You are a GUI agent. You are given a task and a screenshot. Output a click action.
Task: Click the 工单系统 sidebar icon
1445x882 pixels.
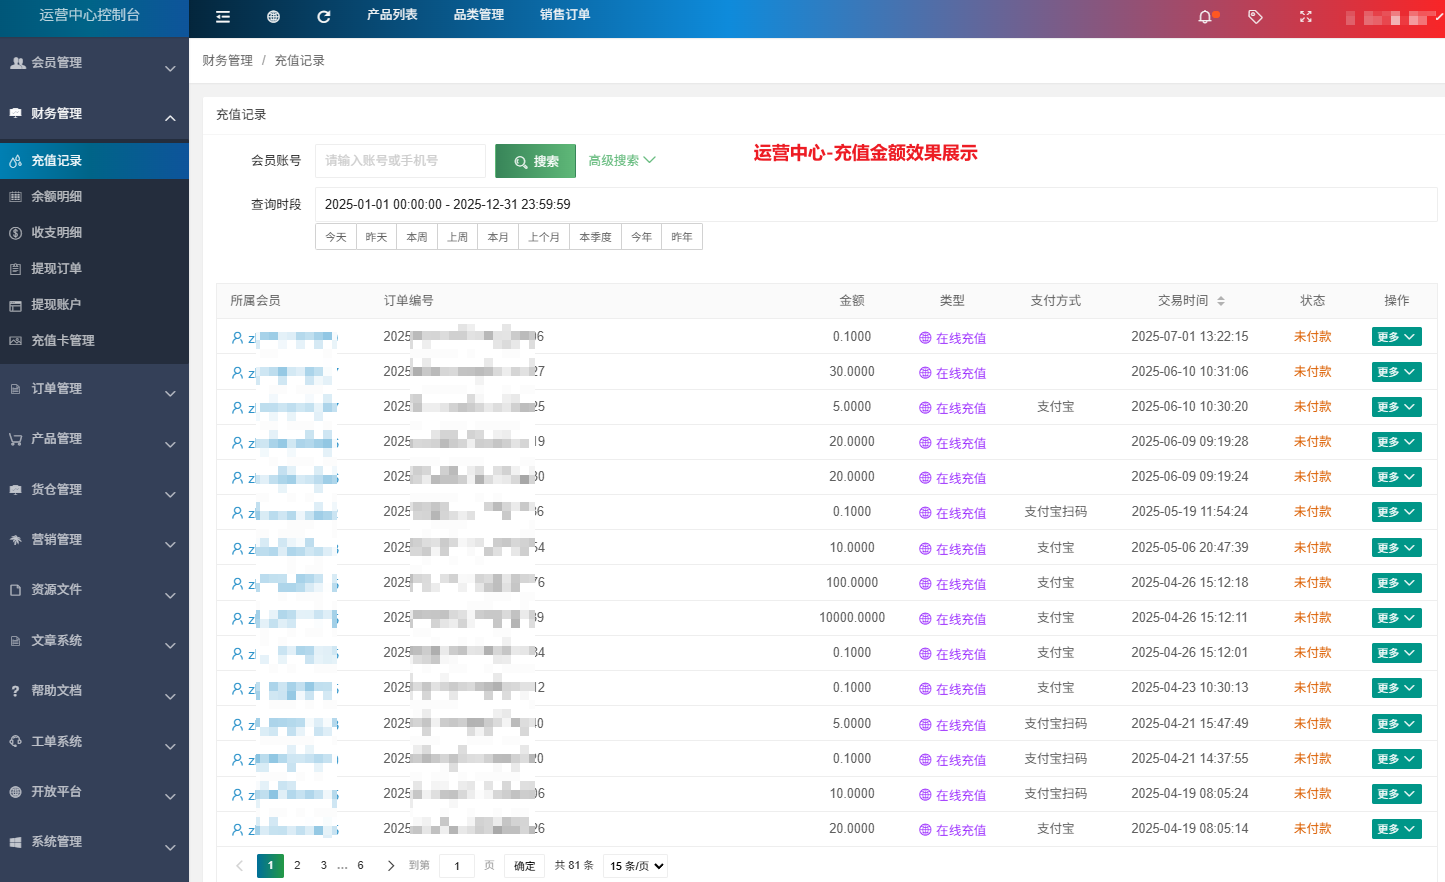pos(15,741)
